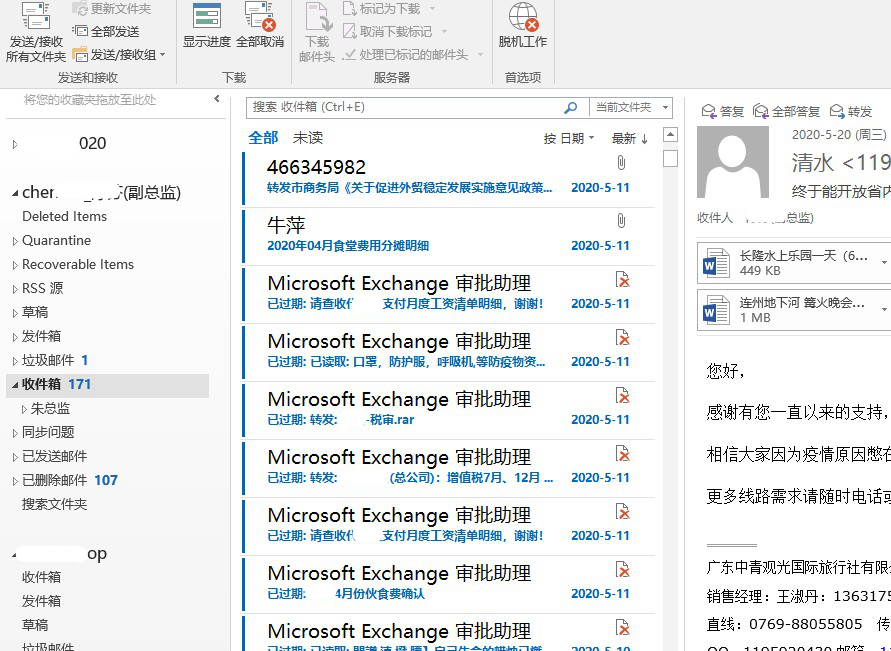
Task: Toggle 脱机工作 offline mode
Action: [523, 26]
